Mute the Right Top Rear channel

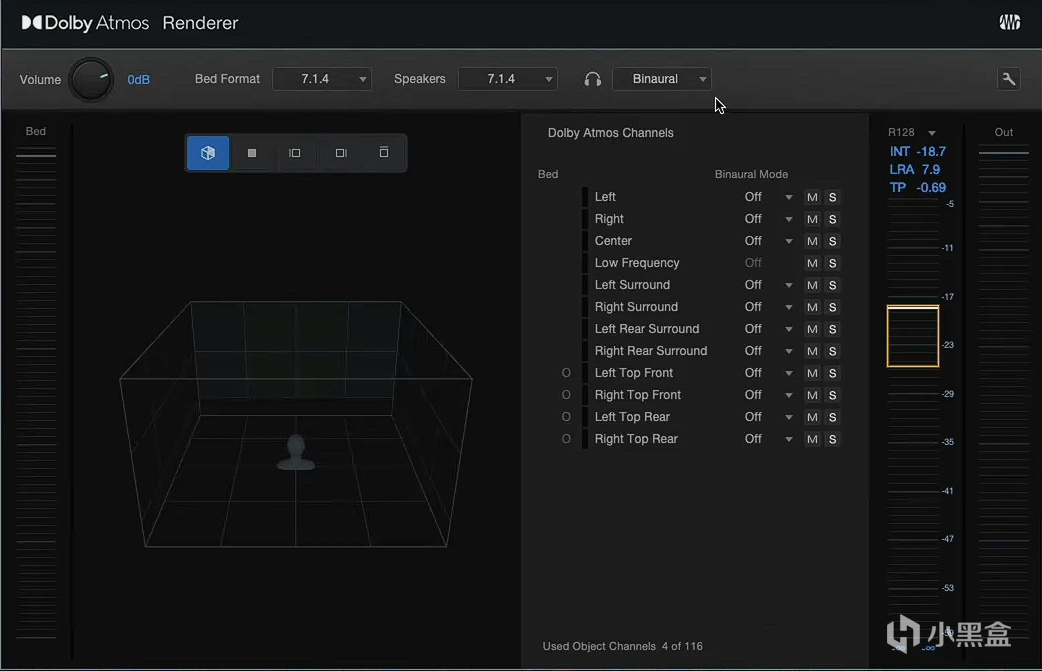coord(812,439)
